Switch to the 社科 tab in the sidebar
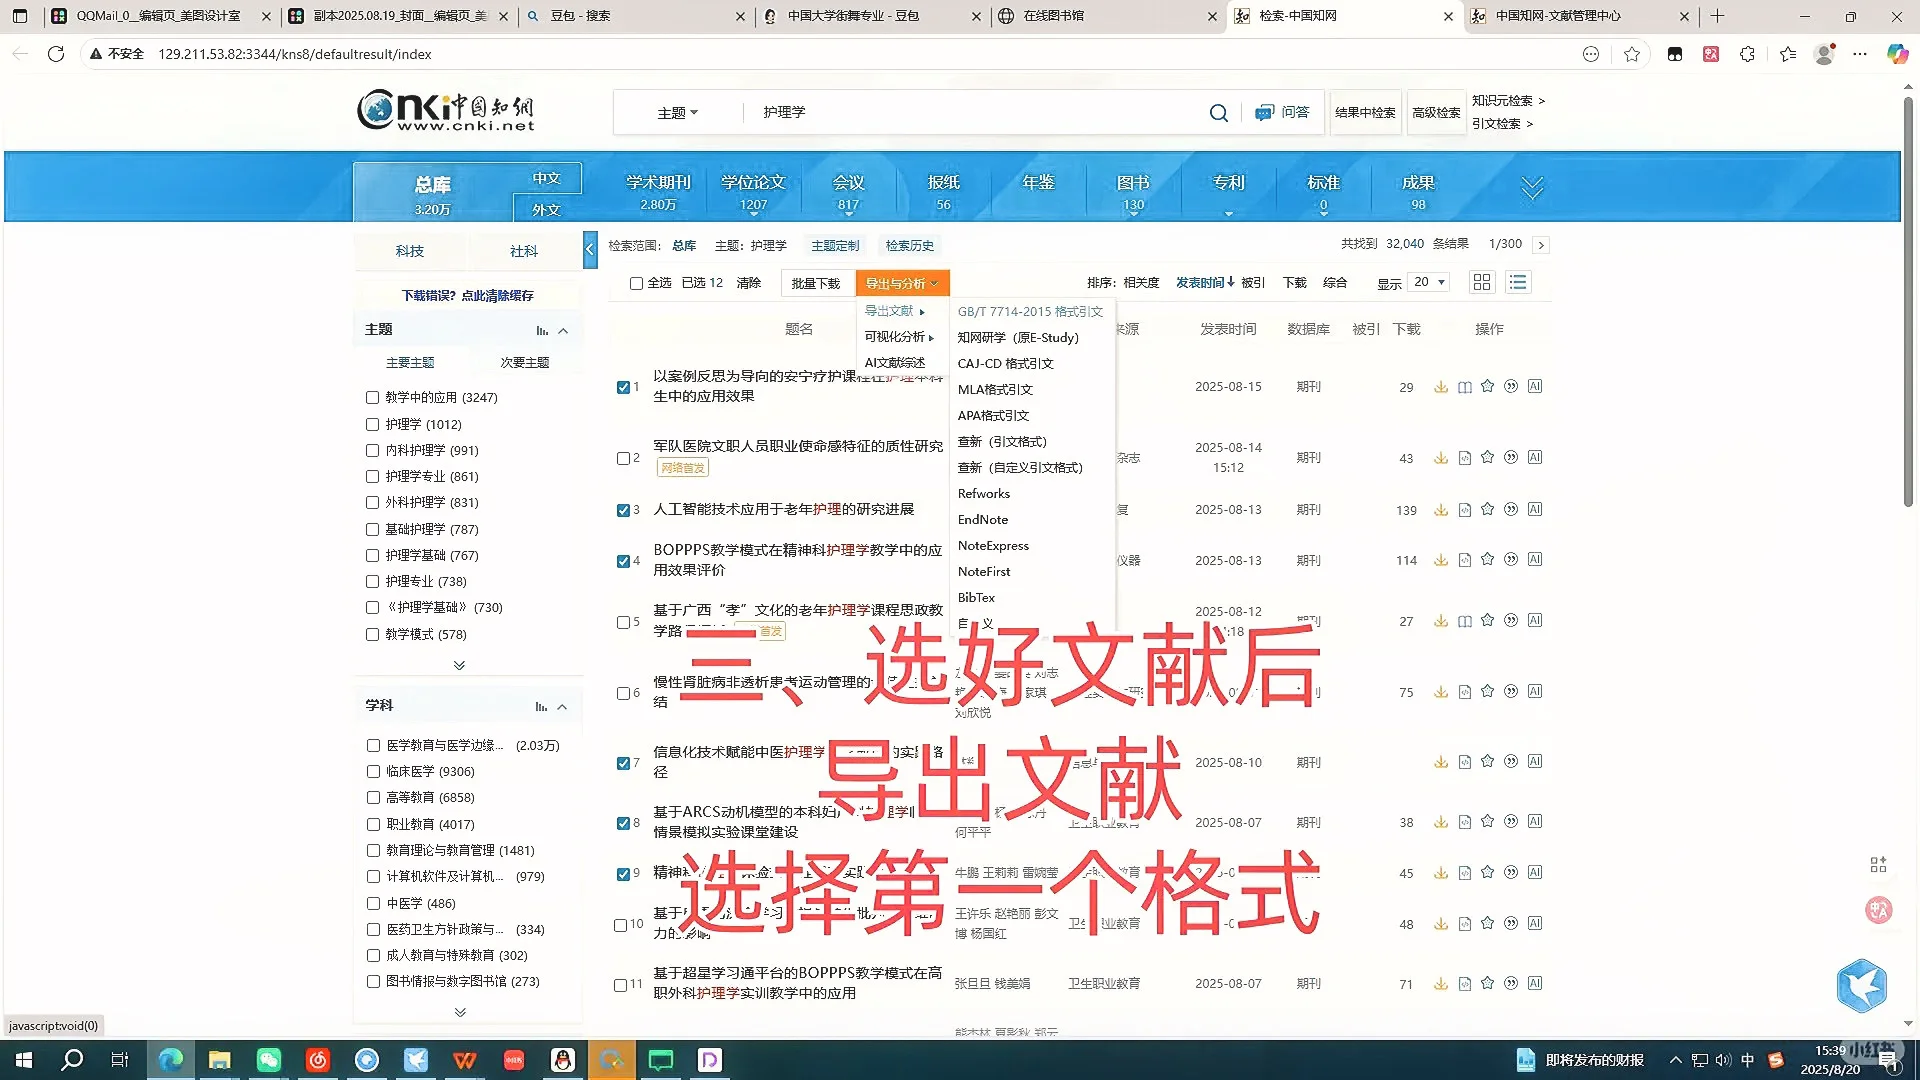Image resolution: width=1920 pixels, height=1080 pixels. click(523, 250)
